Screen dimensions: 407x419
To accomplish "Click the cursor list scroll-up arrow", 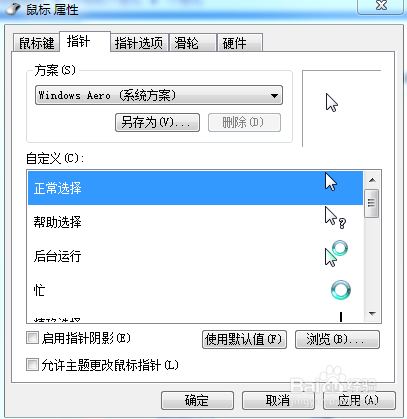I will (x=372, y=180).
